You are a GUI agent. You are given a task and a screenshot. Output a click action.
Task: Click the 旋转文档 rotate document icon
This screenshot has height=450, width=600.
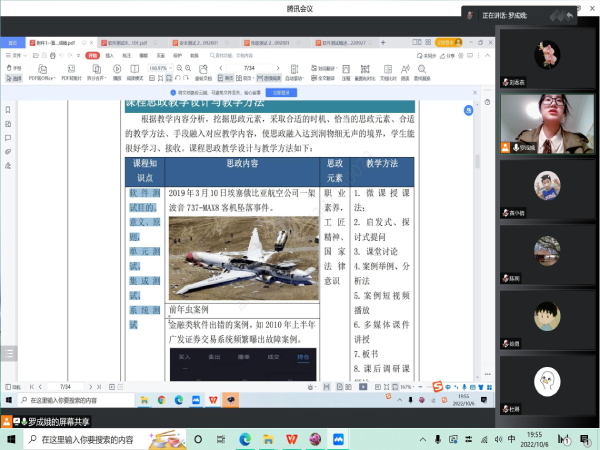click(203, 72)
